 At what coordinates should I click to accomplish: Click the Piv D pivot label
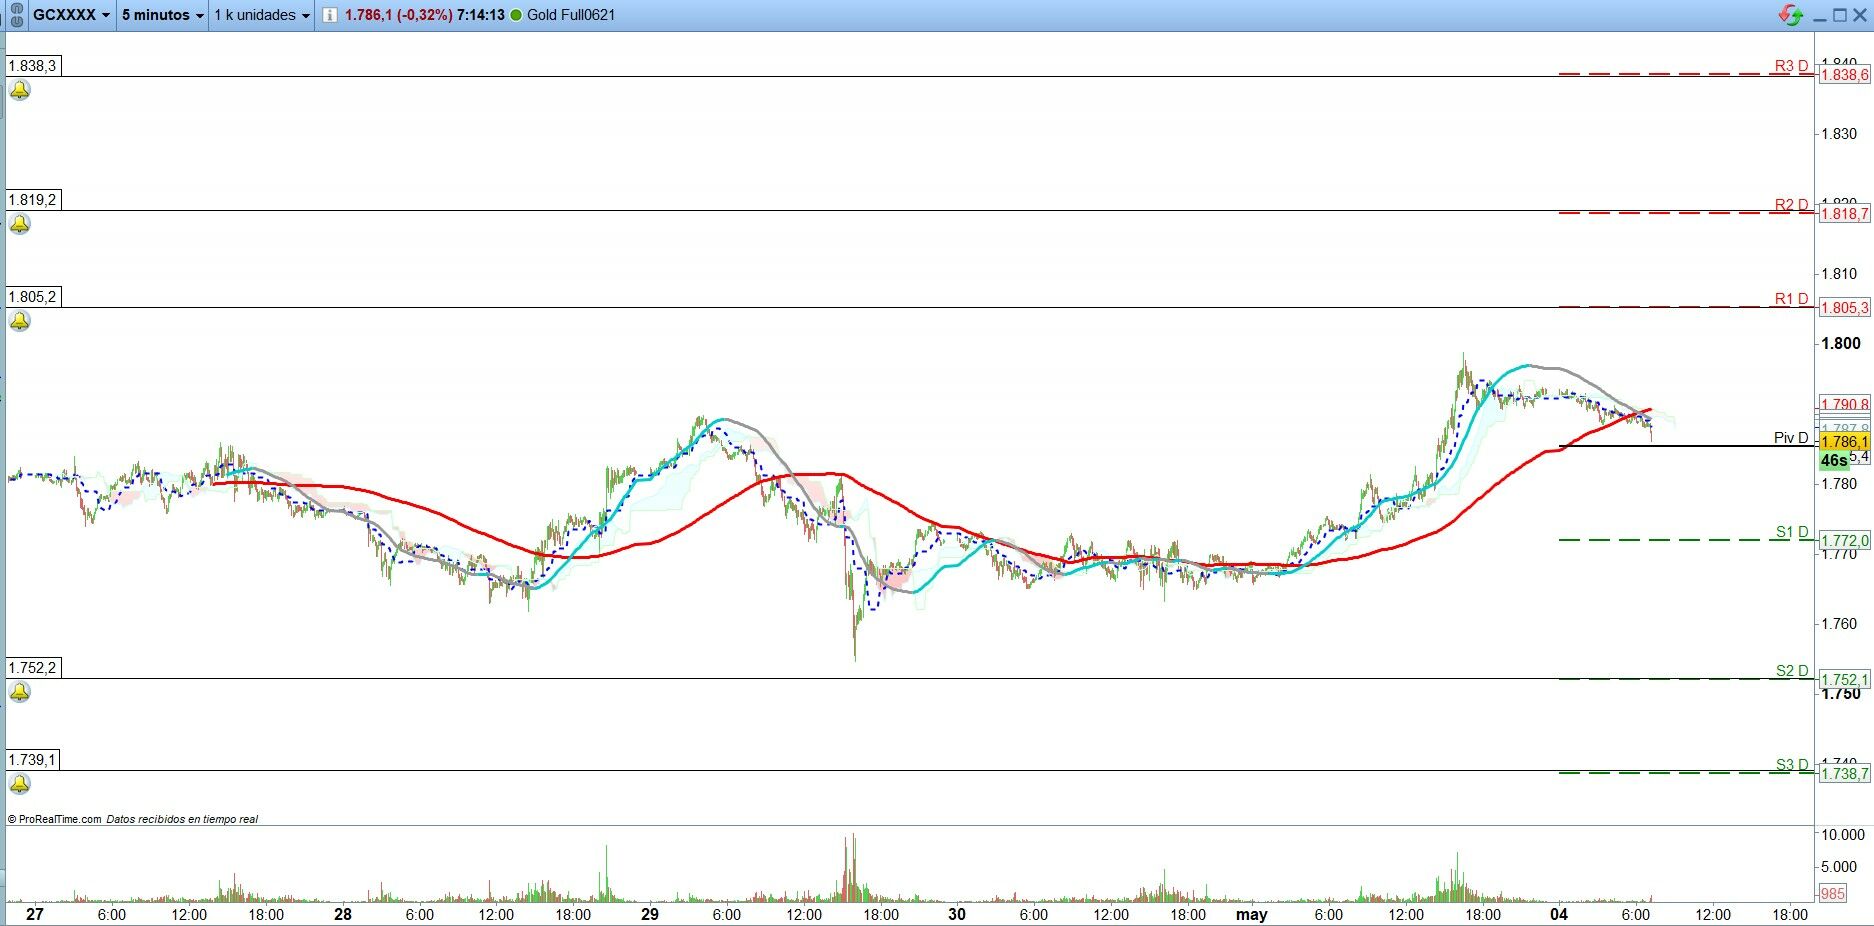(1791, 438)
